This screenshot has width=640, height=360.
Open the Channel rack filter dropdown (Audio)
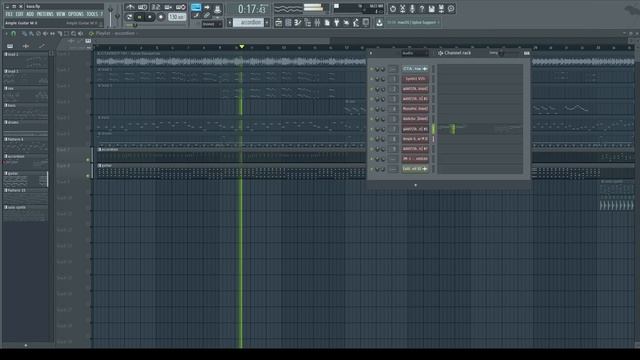click(415, 53)
